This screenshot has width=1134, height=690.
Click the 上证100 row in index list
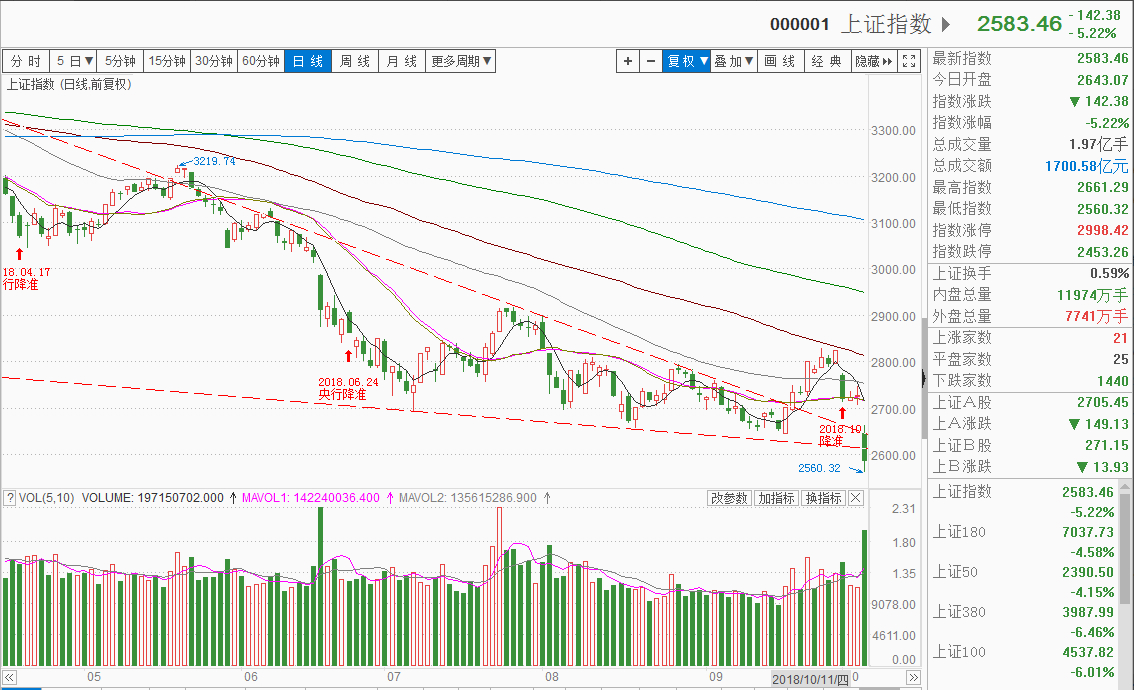(1023, 662)
